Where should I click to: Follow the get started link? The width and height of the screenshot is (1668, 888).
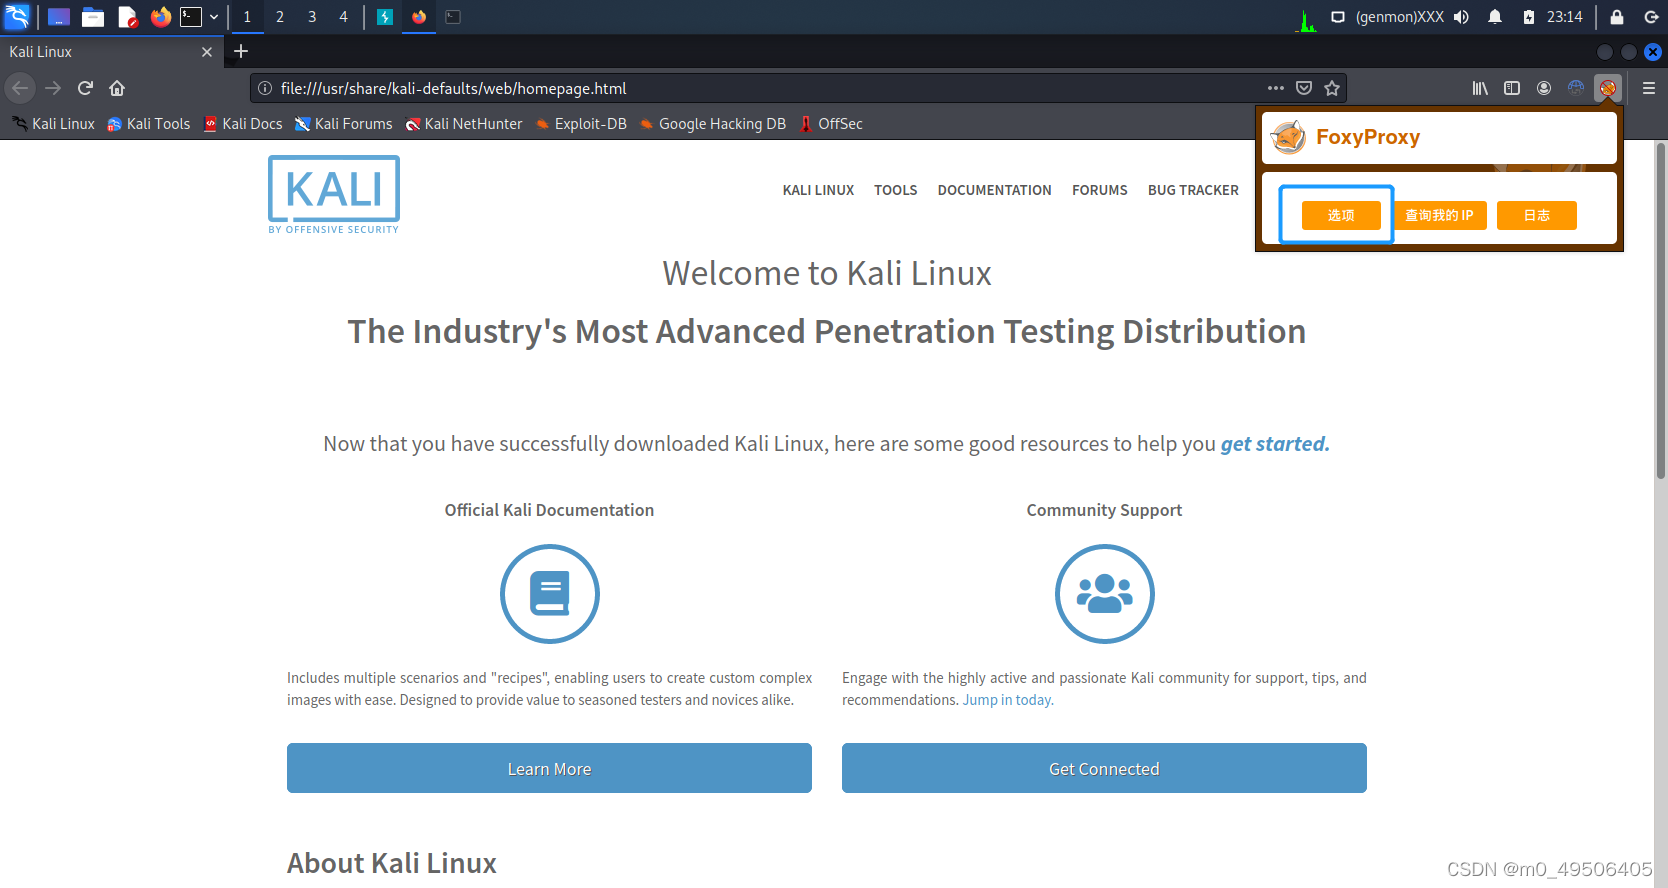1275,444
